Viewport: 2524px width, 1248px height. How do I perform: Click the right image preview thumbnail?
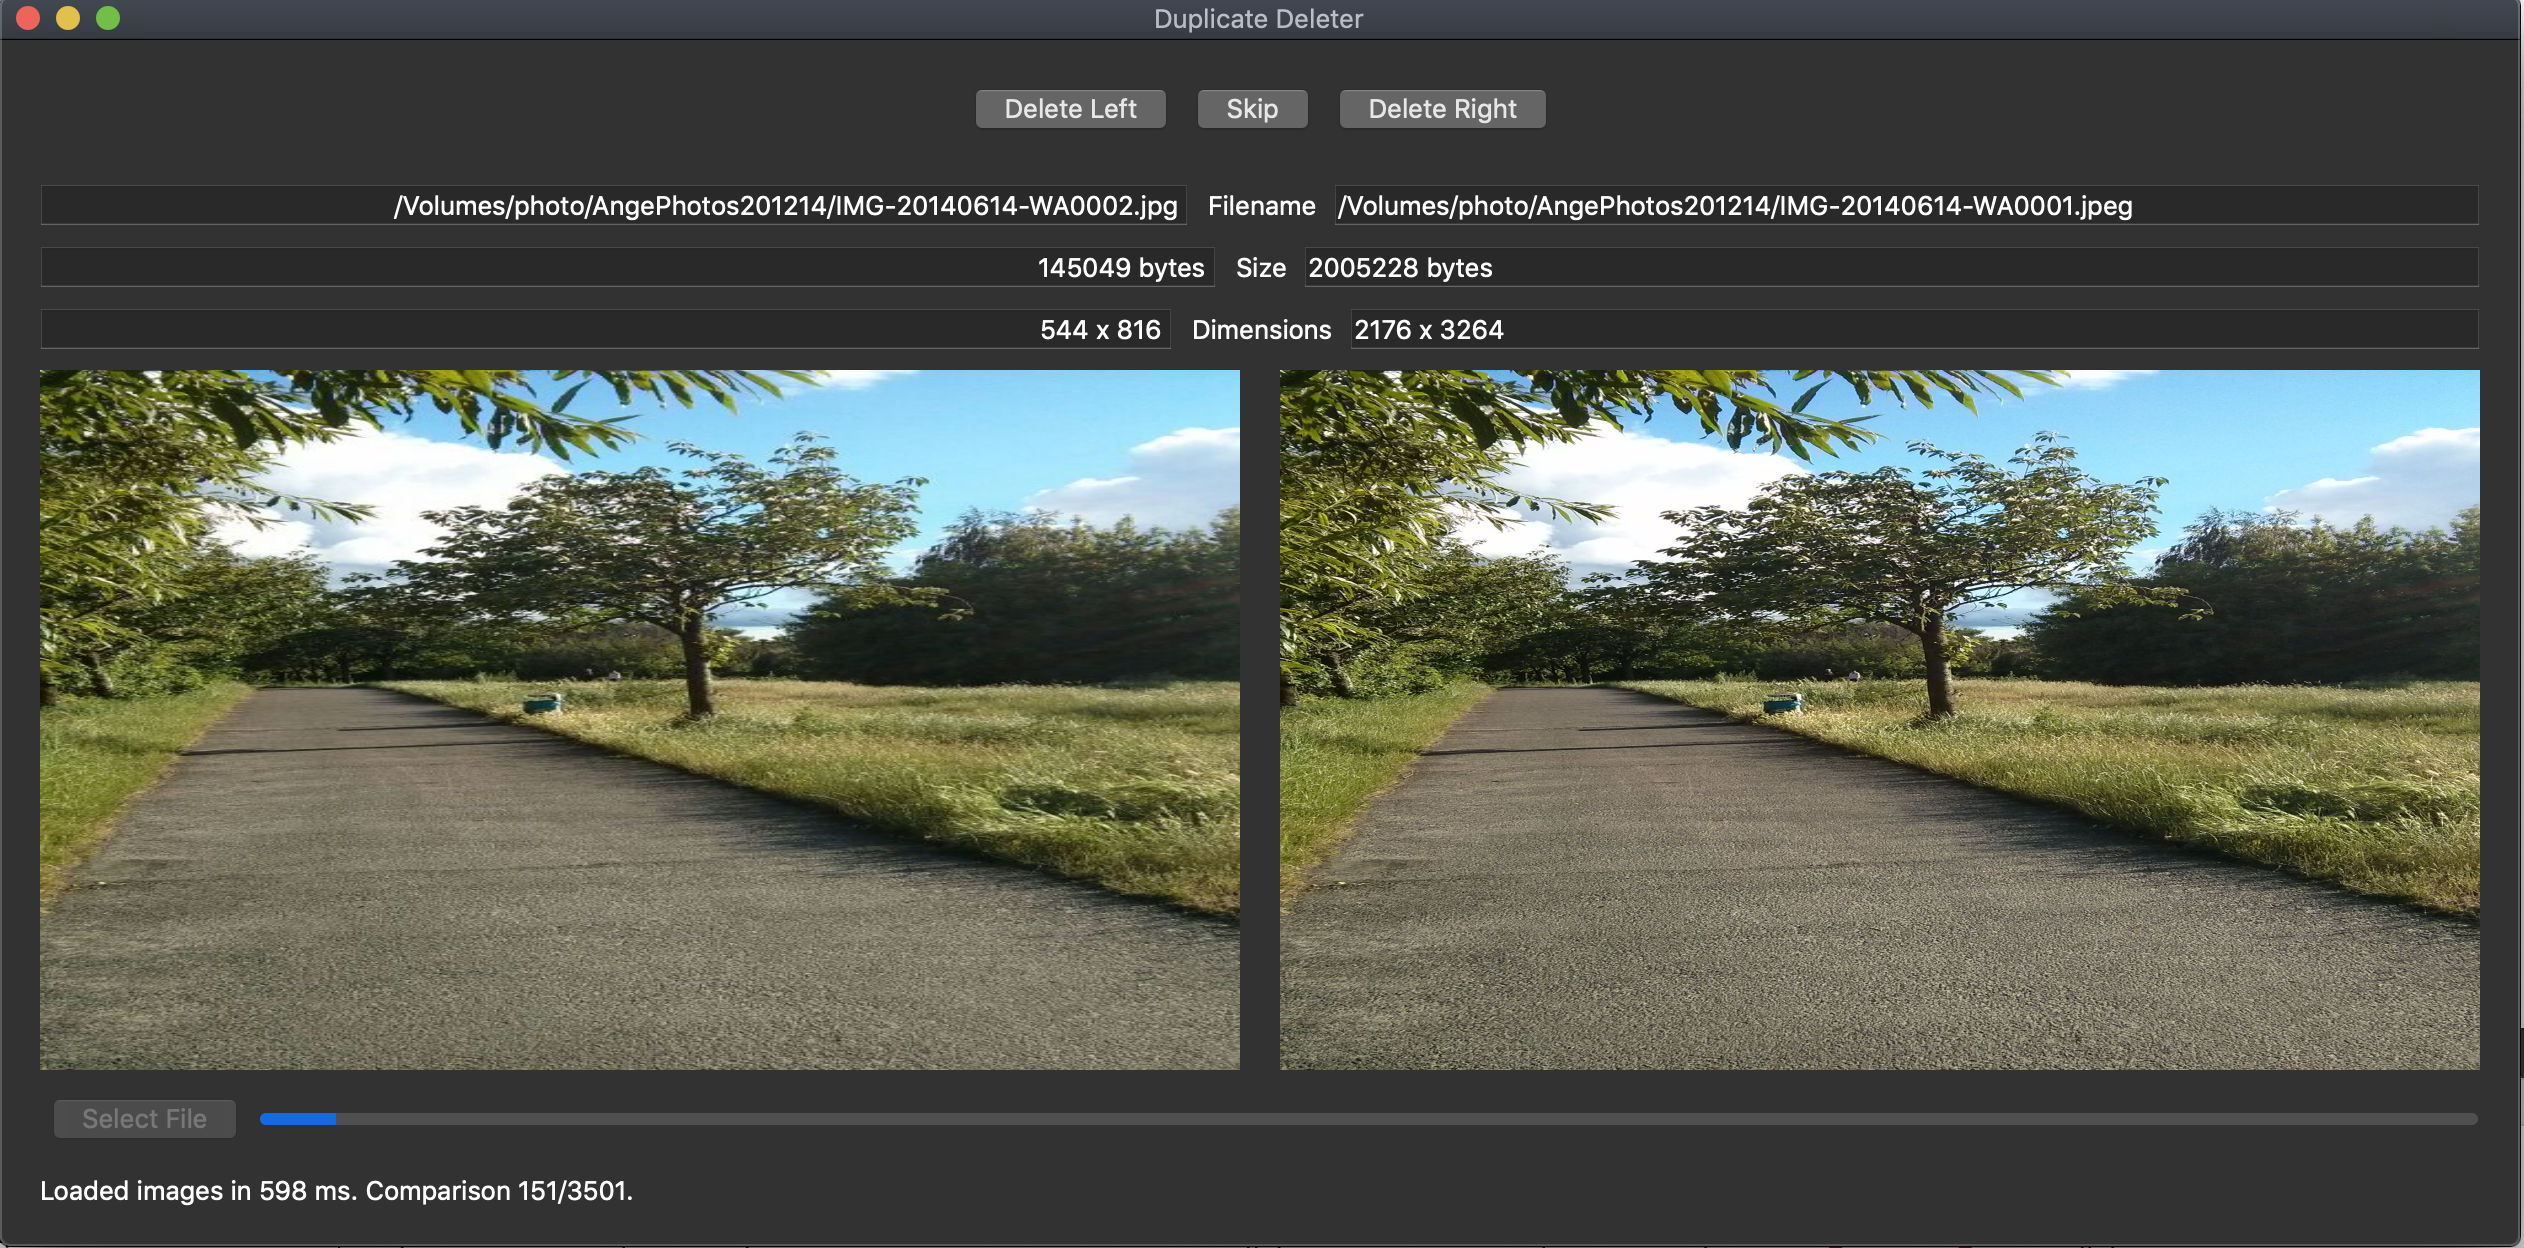(x=1879, y=720)
